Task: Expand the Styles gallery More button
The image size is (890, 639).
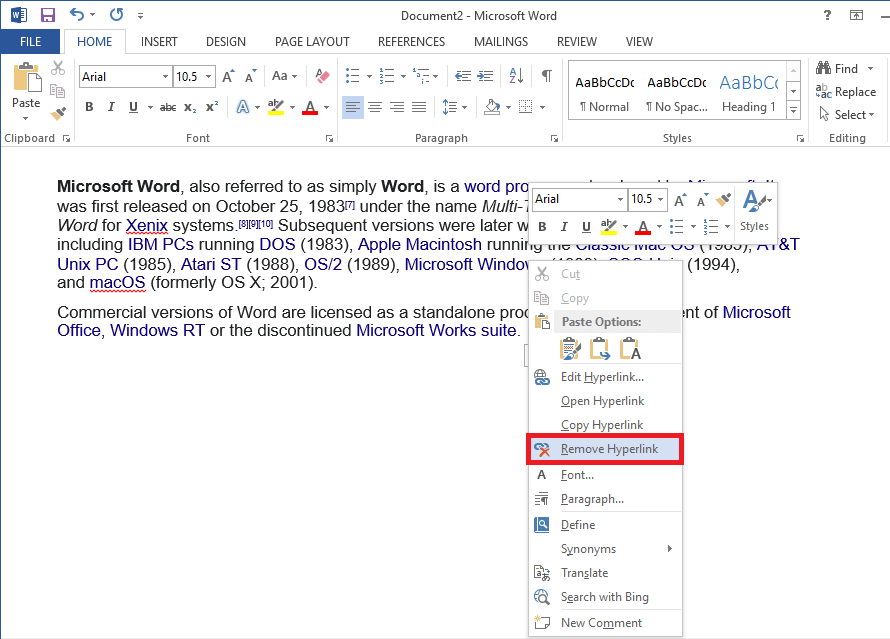Action: click(x=794, y=110)
